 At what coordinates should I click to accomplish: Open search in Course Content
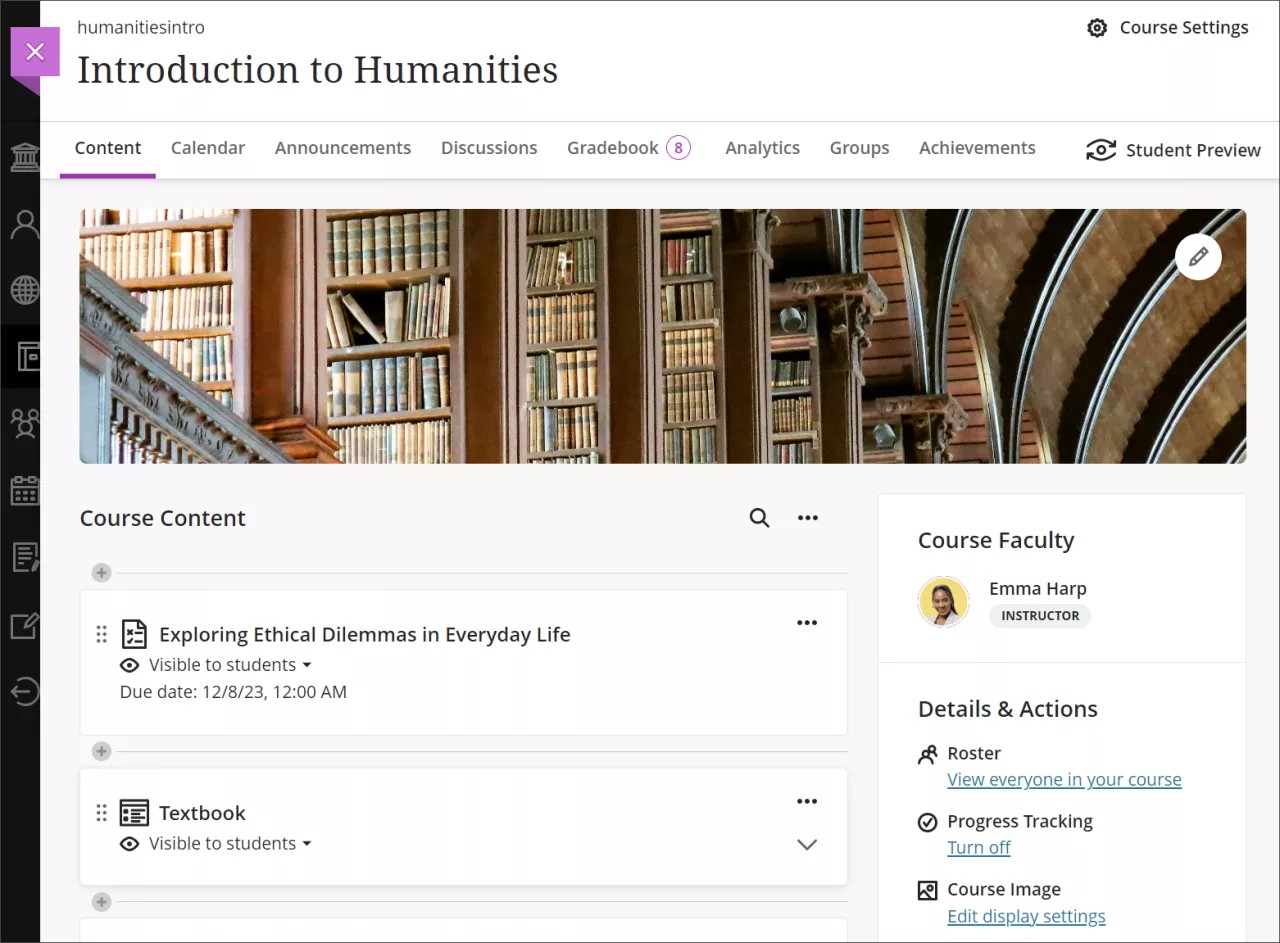point(759,517)
